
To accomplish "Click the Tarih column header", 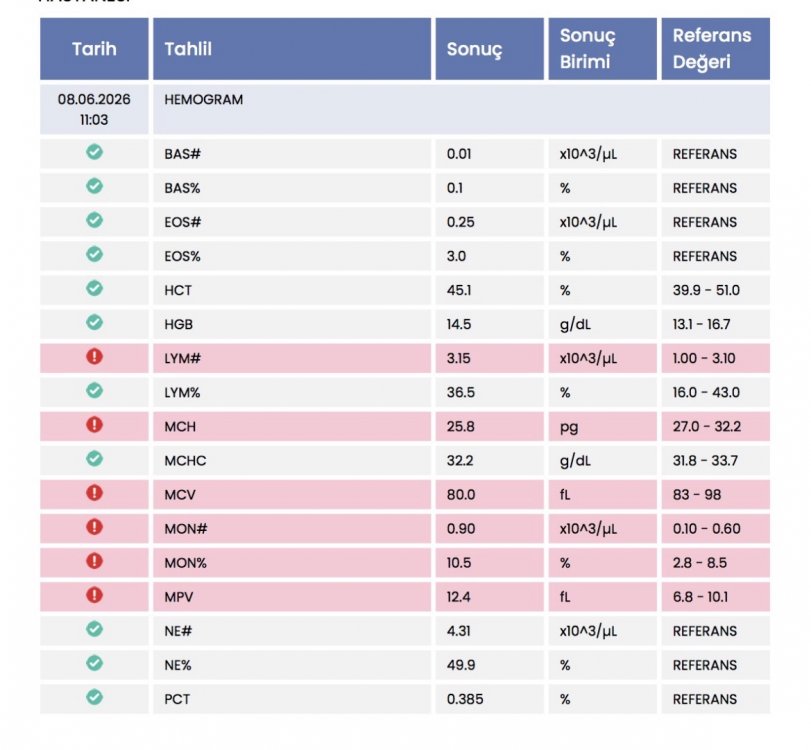I will [94, 49].
